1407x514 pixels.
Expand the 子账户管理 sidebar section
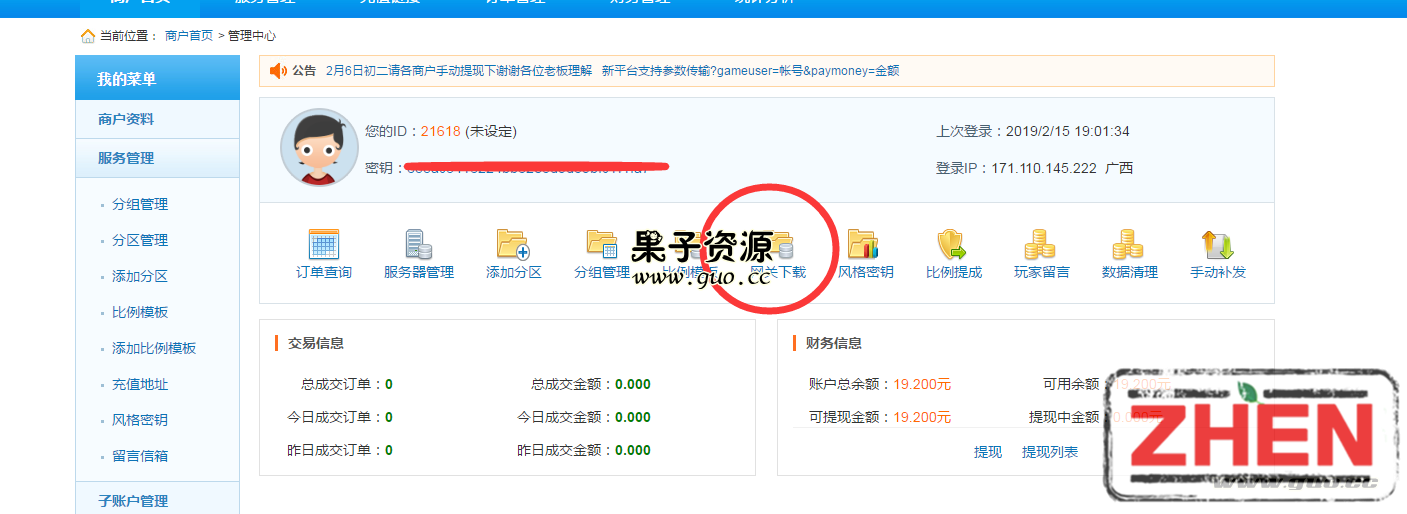pos(133,501)
